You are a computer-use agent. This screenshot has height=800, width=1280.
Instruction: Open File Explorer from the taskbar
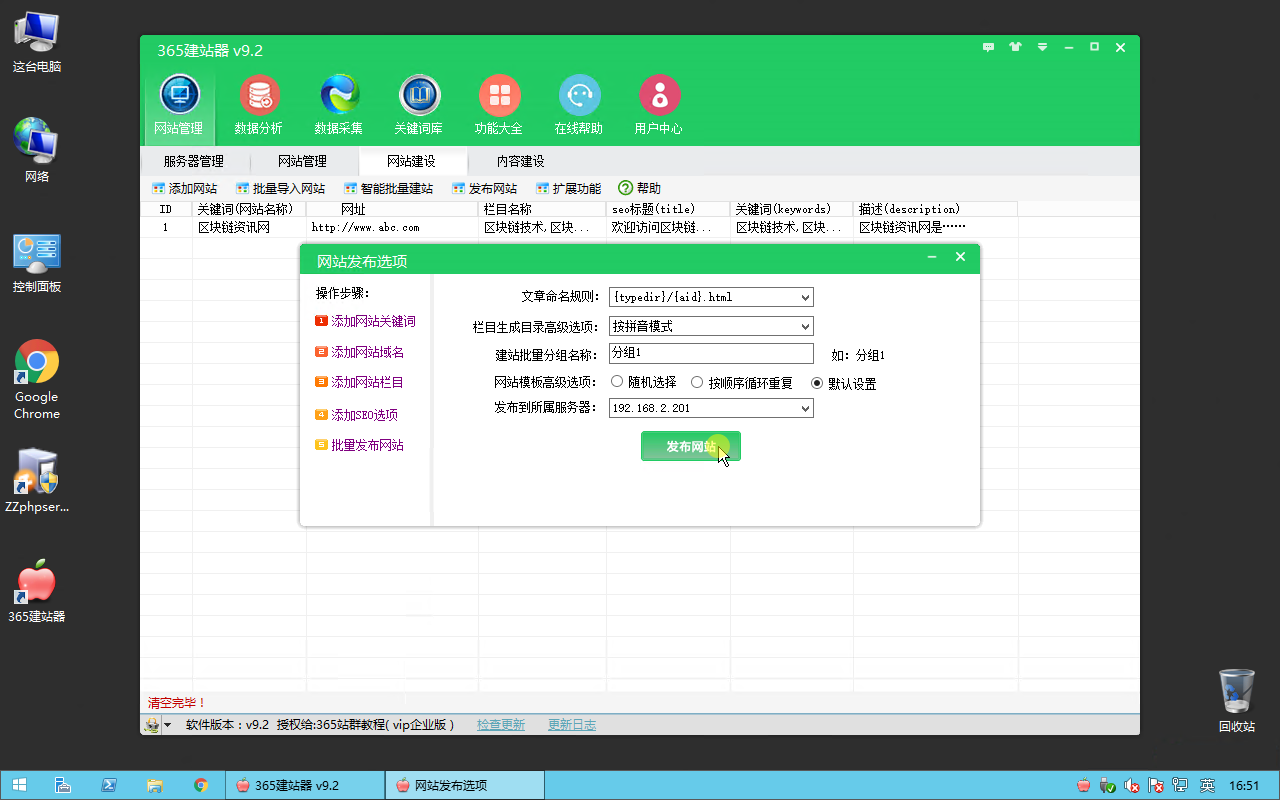tap(155, 785)
